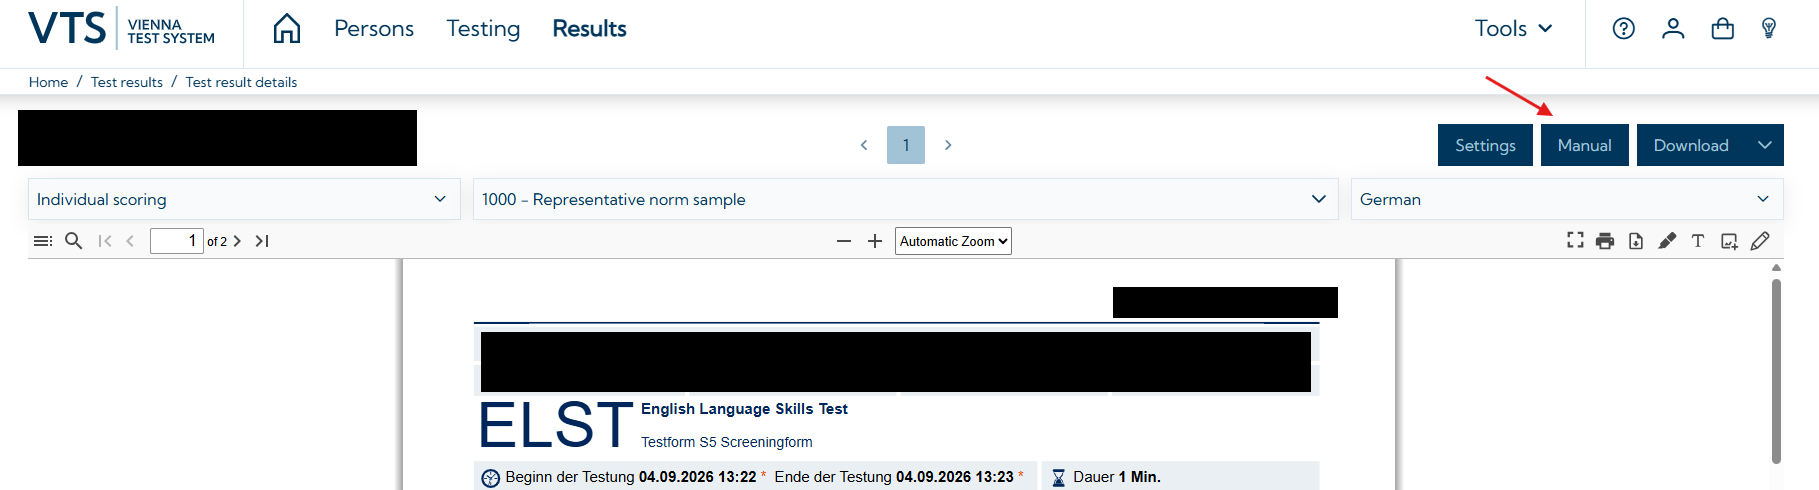The image size is (1819, 490).
Task: Open the help question mark icon
Action: [x=1624, y=29]
